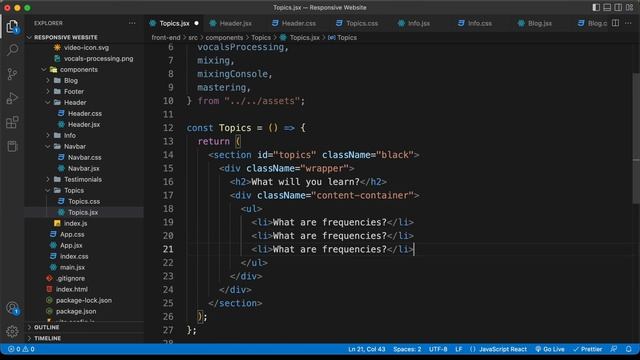Open main.jsx file
Screen dimensions: 640x360
click(x=72, y=267)
